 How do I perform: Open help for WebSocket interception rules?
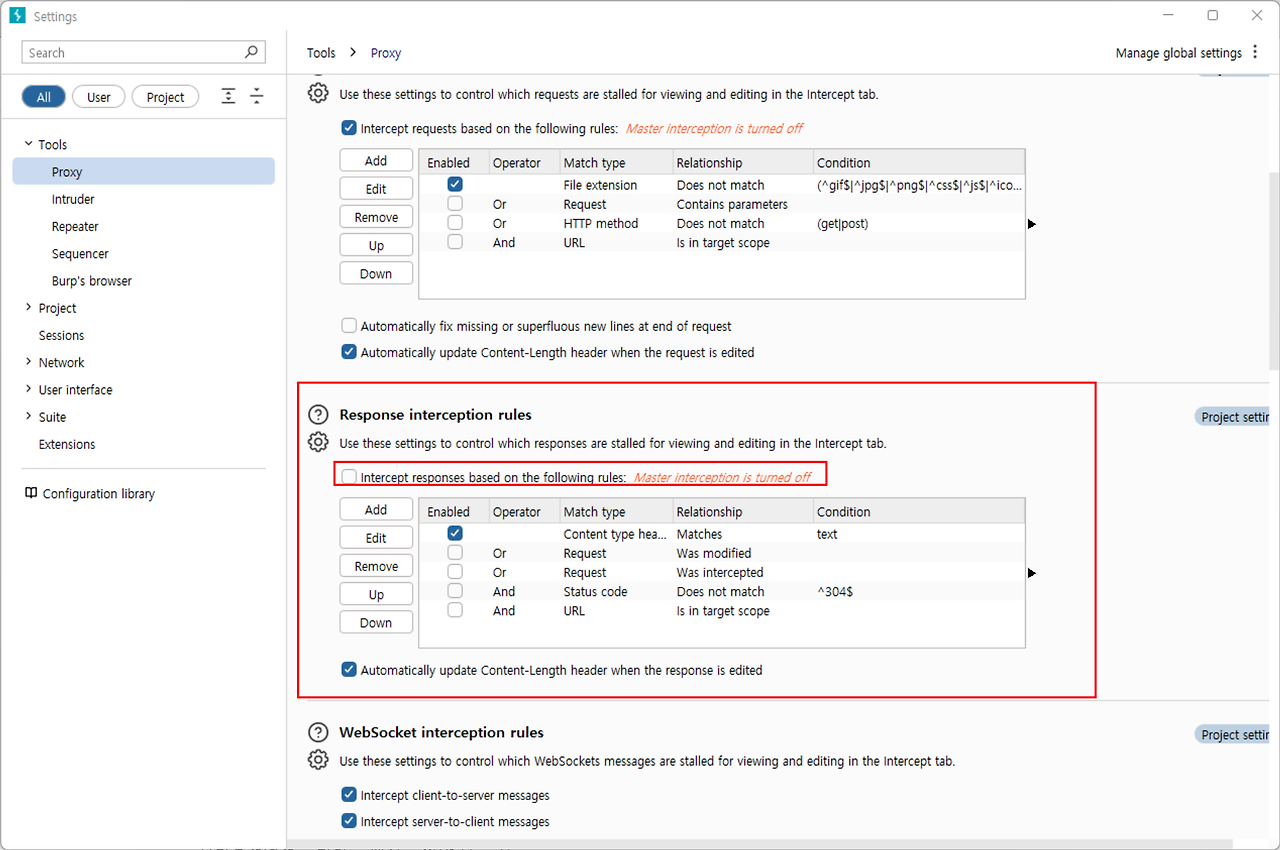coord(318,732)
